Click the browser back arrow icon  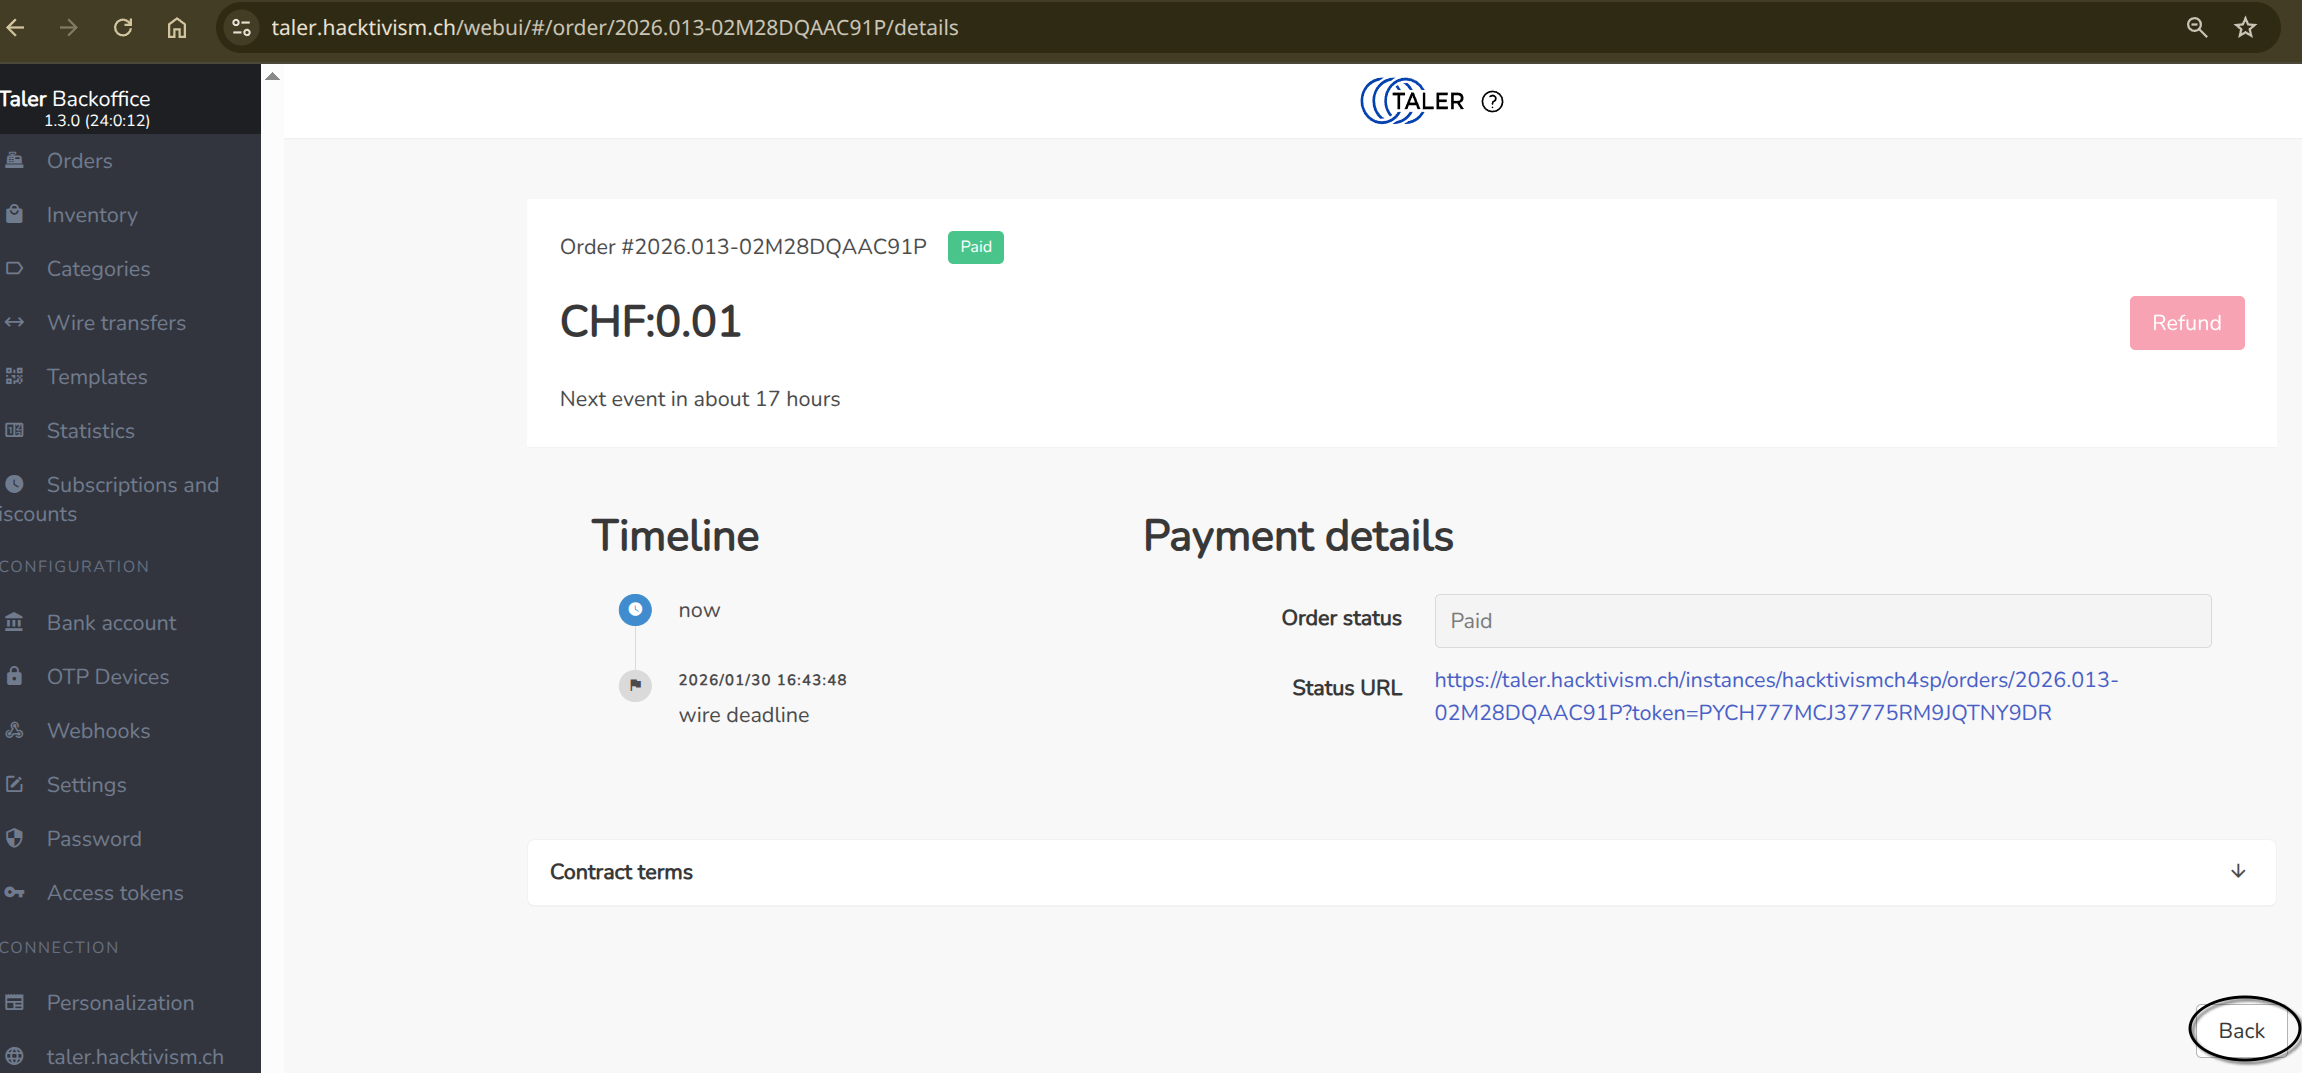(15, 27)
